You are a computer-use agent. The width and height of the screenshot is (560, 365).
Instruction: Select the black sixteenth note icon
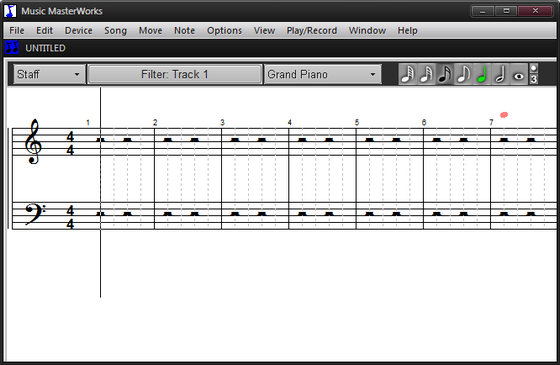[445, 74]
